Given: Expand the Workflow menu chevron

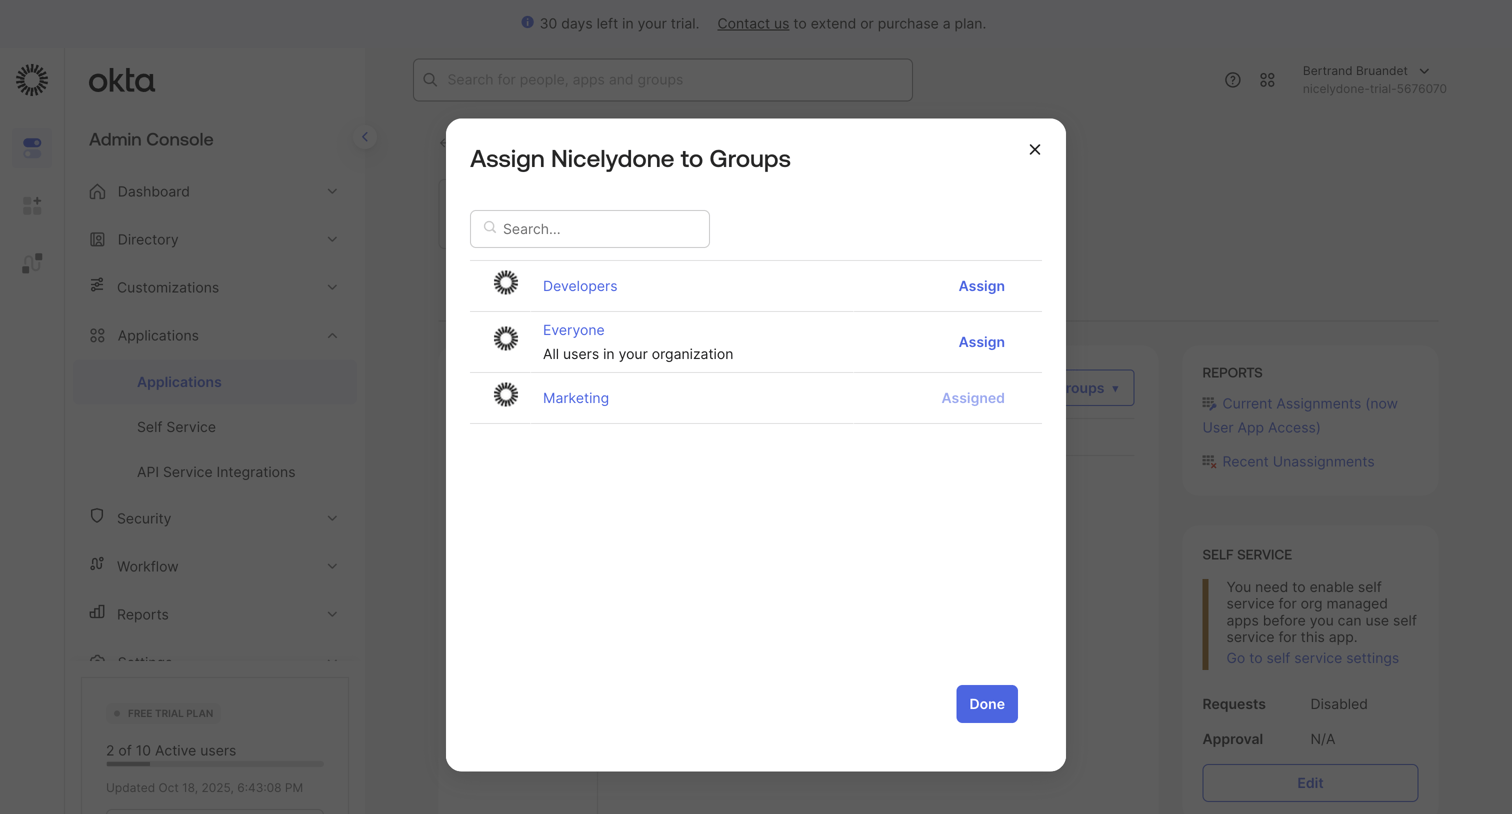Looking at the screenshot, I should pos(332,566).
